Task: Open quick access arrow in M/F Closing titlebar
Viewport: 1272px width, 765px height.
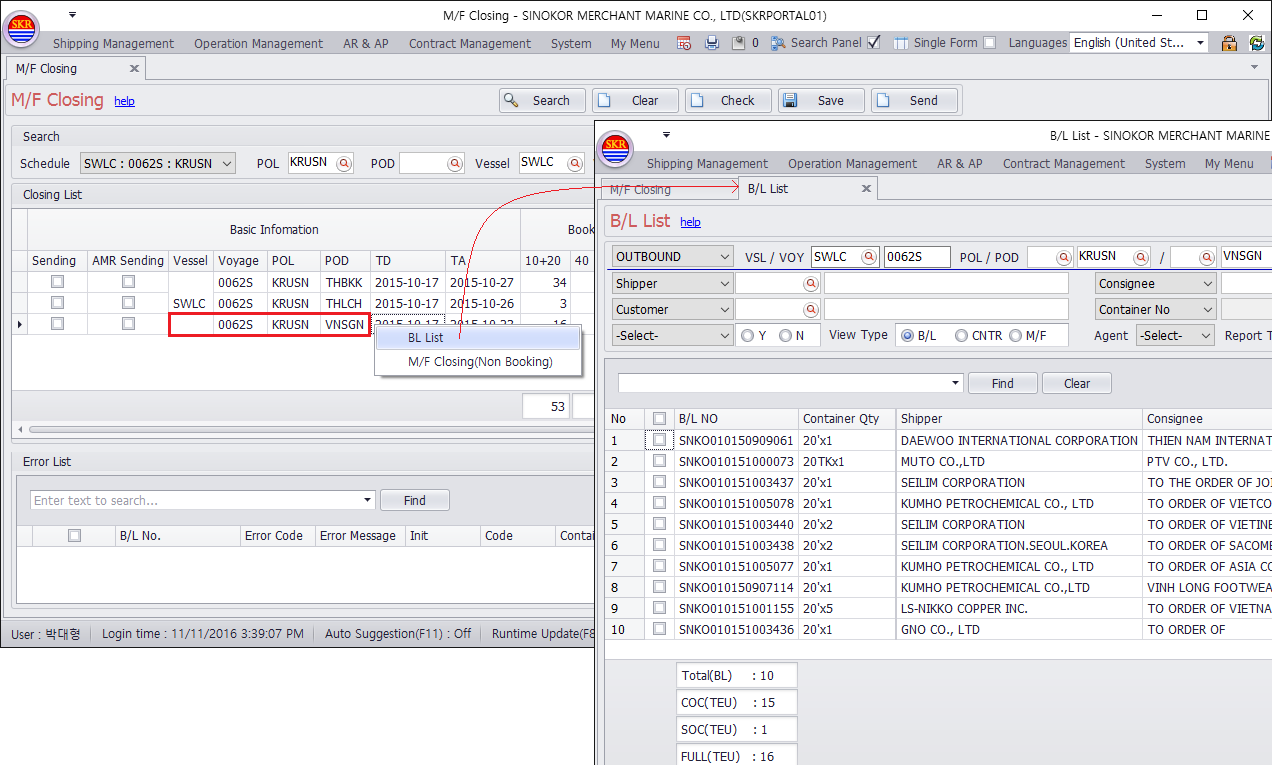Action: tap(72, 15)
